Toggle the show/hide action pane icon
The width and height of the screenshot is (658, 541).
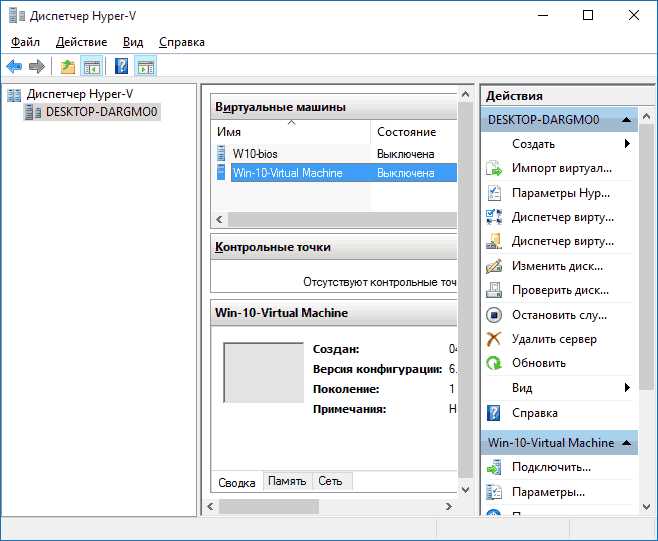(146, 66)
